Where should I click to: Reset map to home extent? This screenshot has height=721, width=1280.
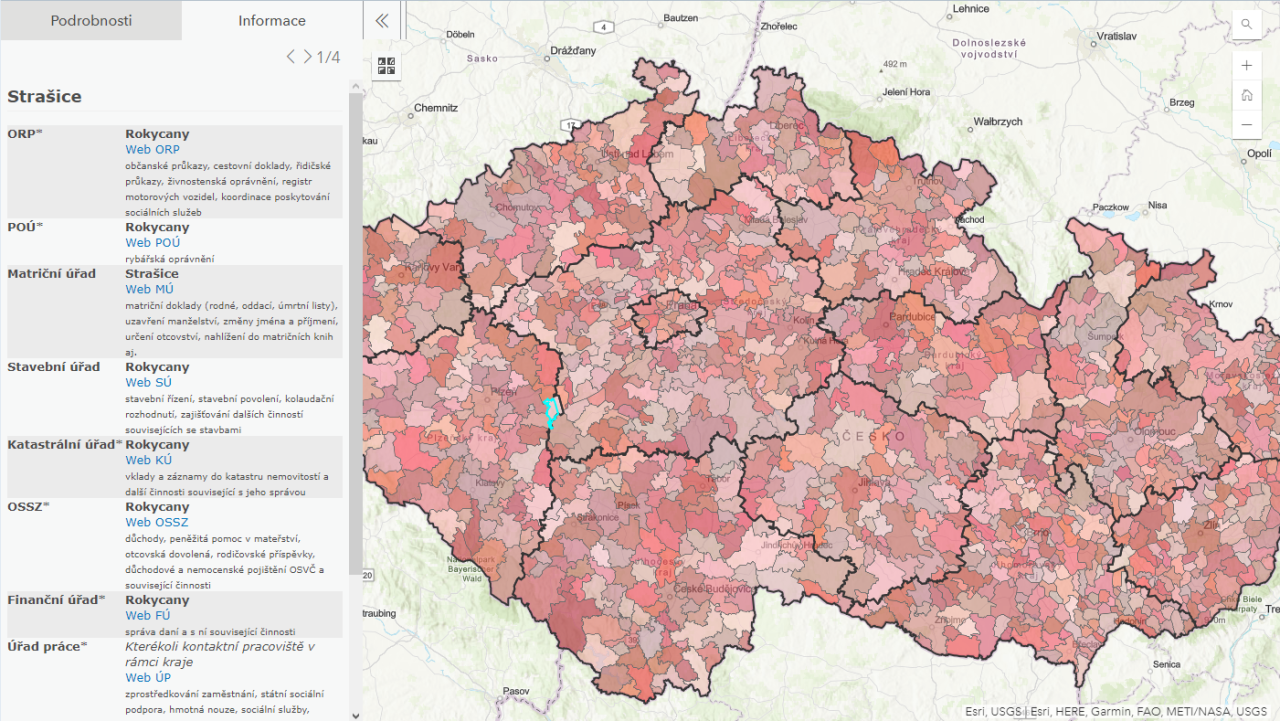[x=1246, y=96]
